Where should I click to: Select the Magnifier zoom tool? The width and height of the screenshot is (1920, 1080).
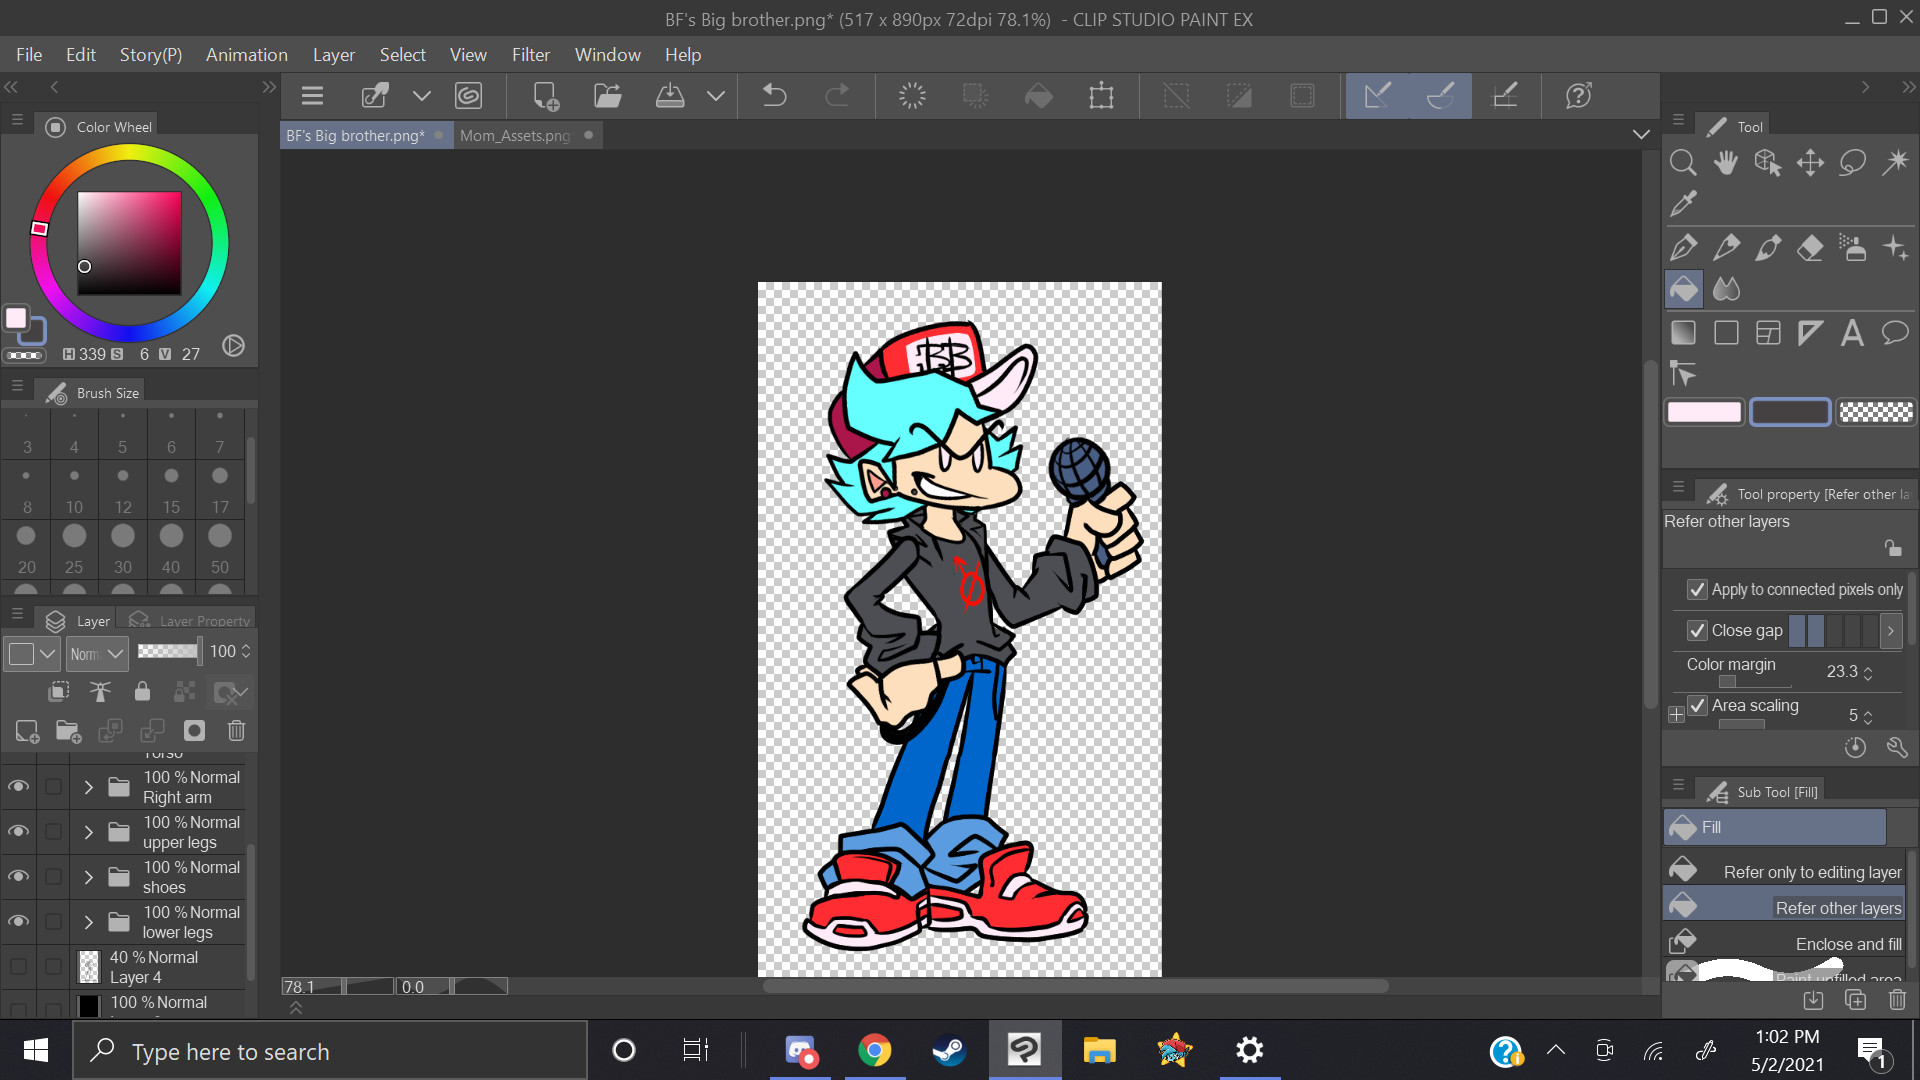pyautogui.click(x=1683, y=162)
